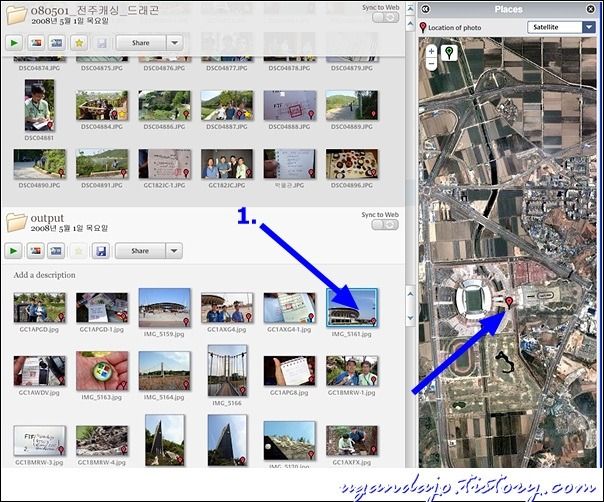Screen dimensions: 604x502
Task: Play slideshow for the top folder
Action: pos(14,43)
